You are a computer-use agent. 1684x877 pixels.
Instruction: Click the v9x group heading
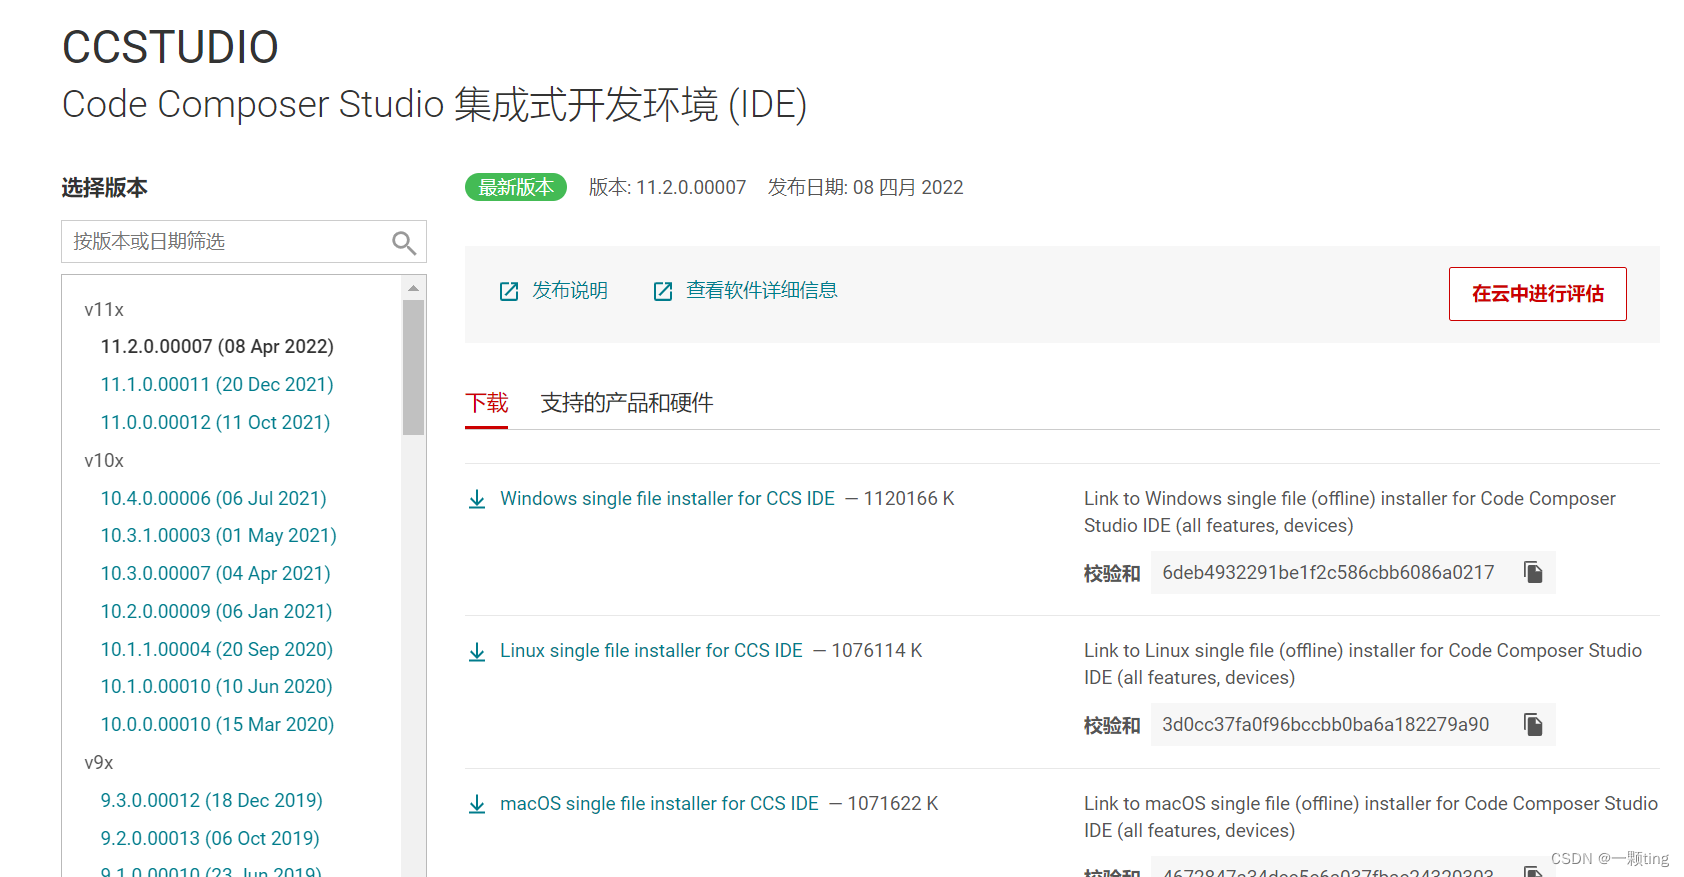(x=99, y=762)
